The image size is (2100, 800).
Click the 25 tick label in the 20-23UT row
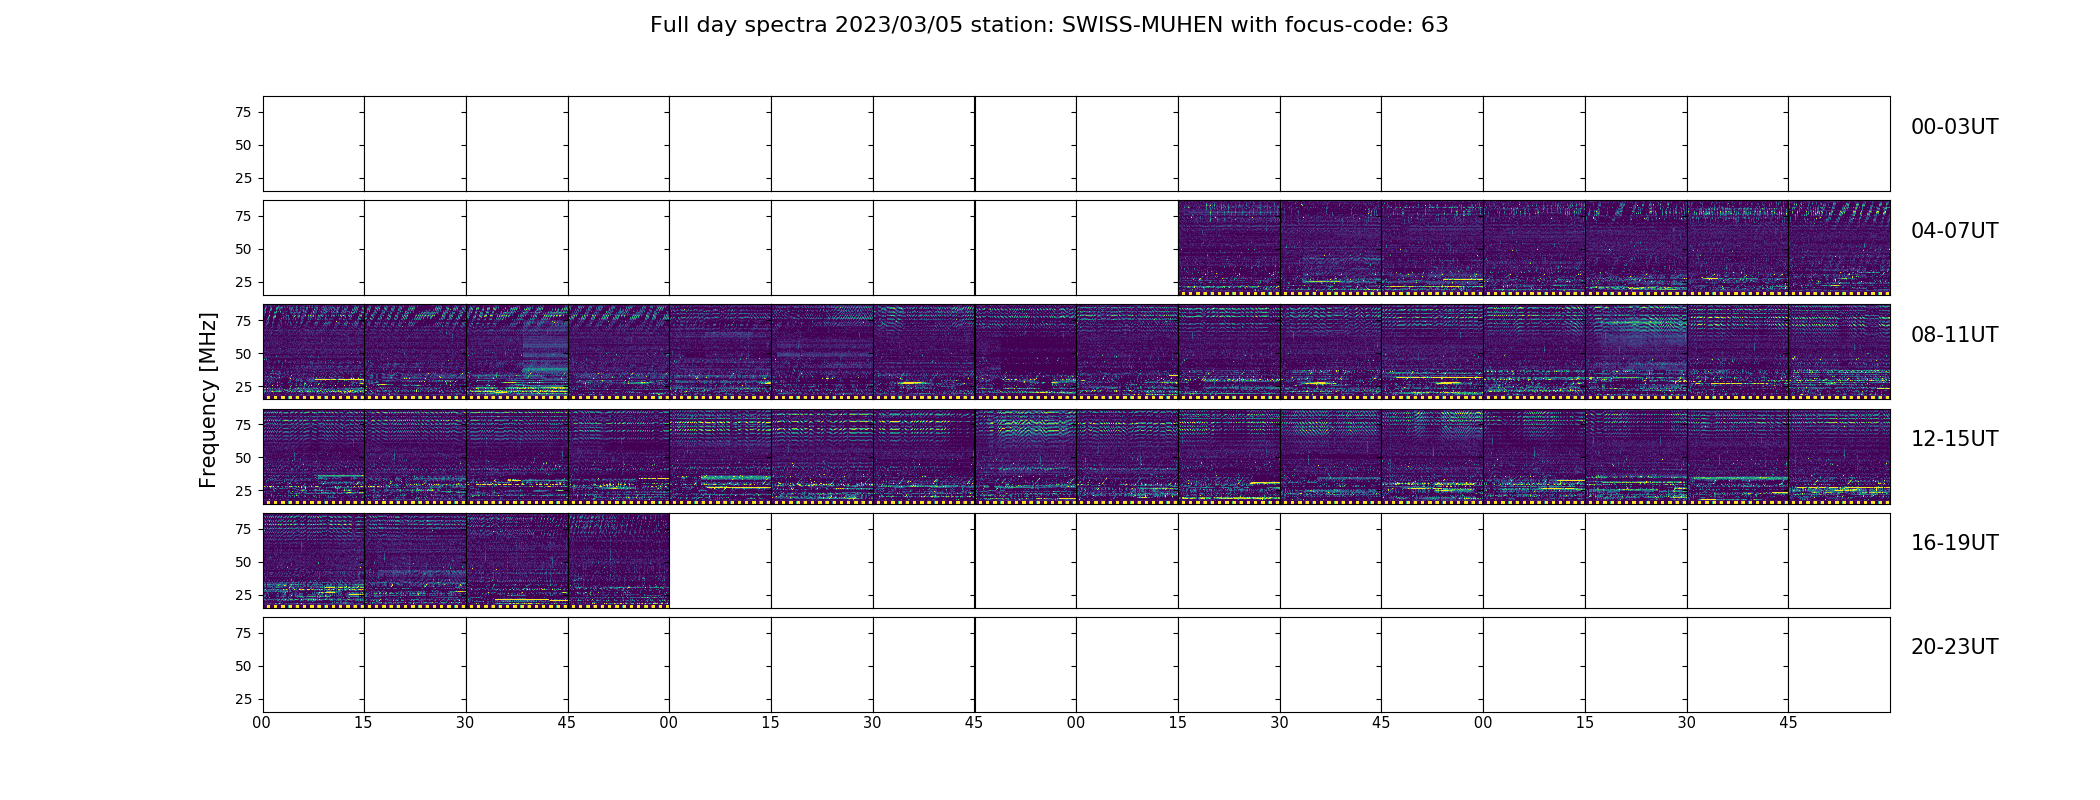[243, 699]
